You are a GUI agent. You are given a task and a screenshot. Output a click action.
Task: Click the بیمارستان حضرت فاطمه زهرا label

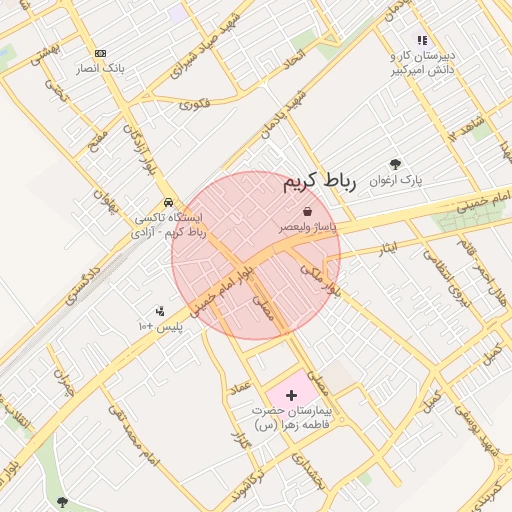(292, 418)
